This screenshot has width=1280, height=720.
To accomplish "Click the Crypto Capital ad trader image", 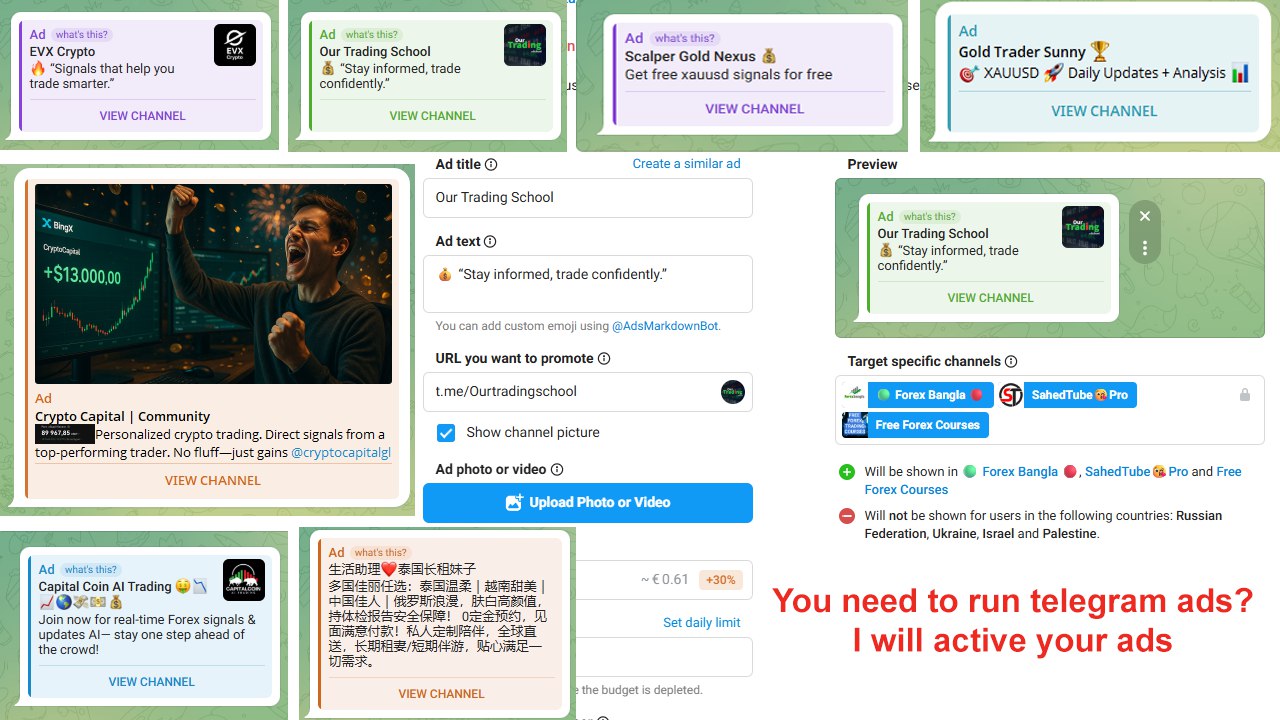I will (214, 284).
